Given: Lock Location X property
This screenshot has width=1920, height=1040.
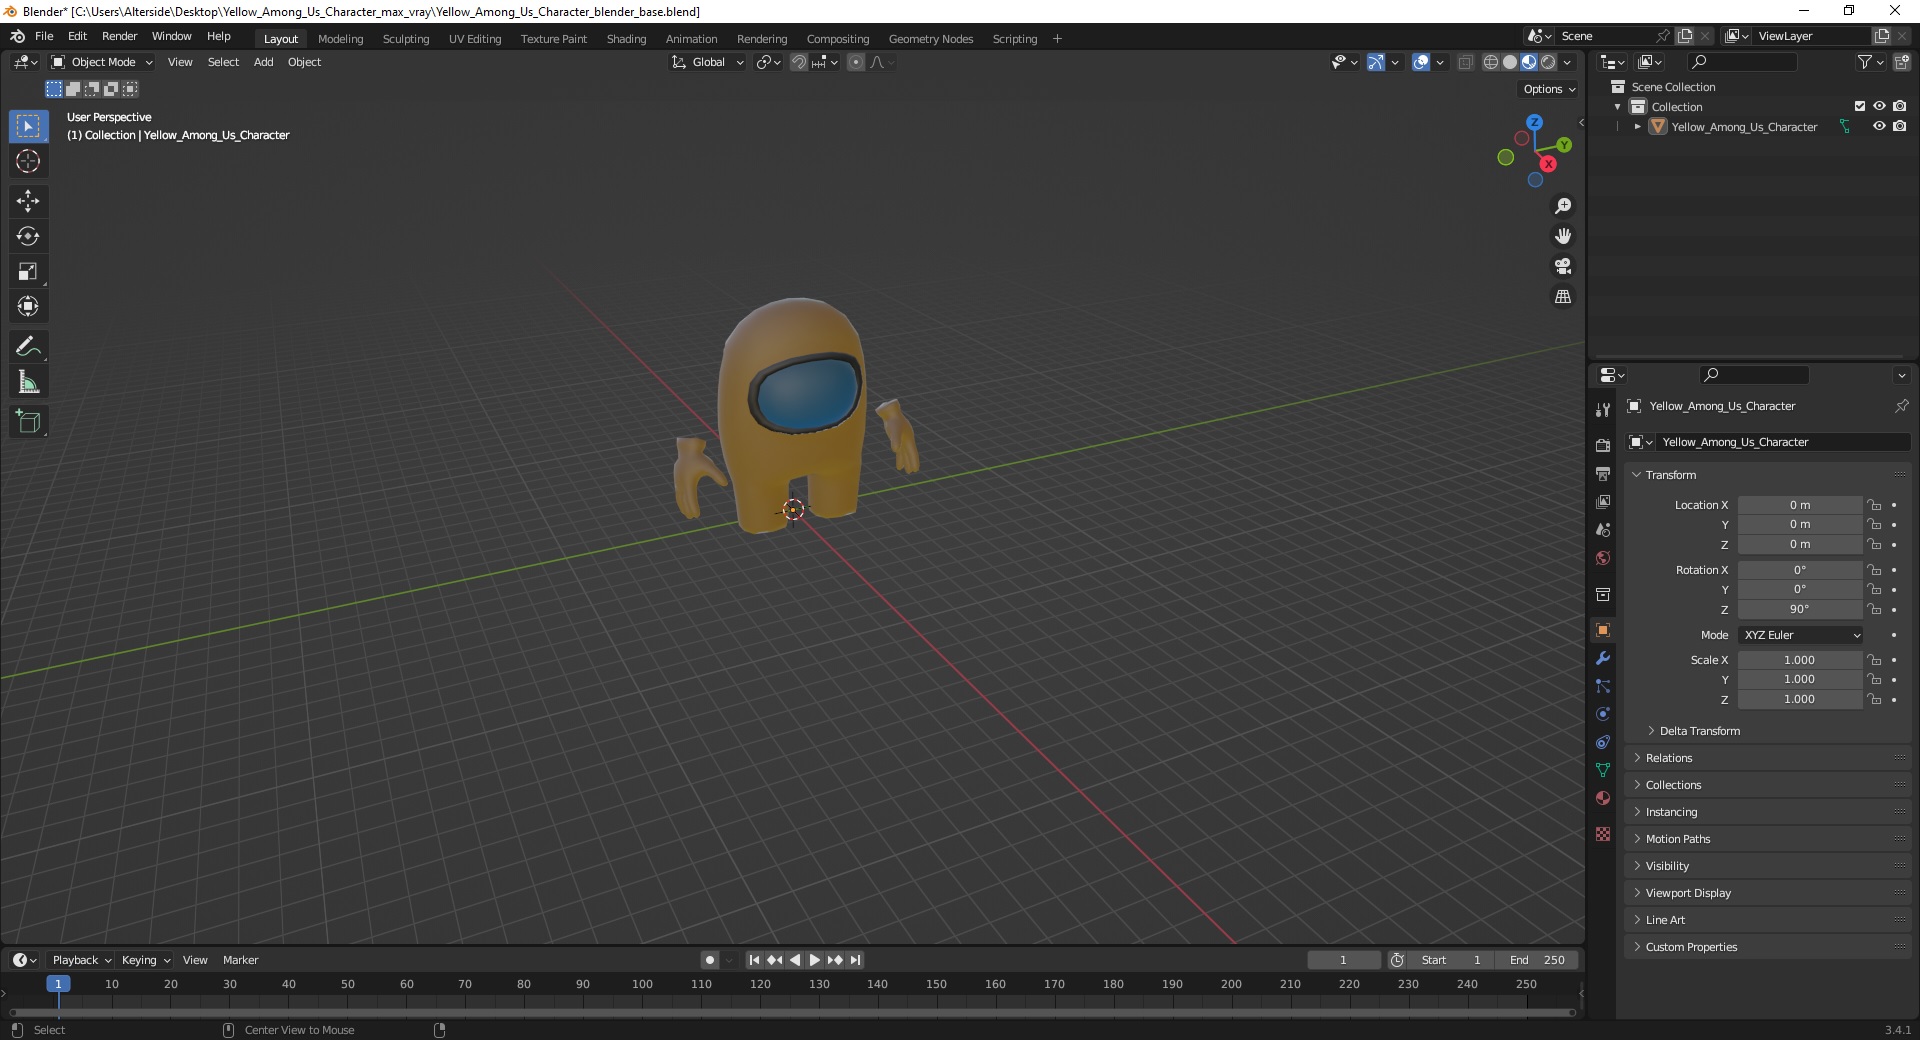Looking at the screenshot, I should [x=1875, y=505].
